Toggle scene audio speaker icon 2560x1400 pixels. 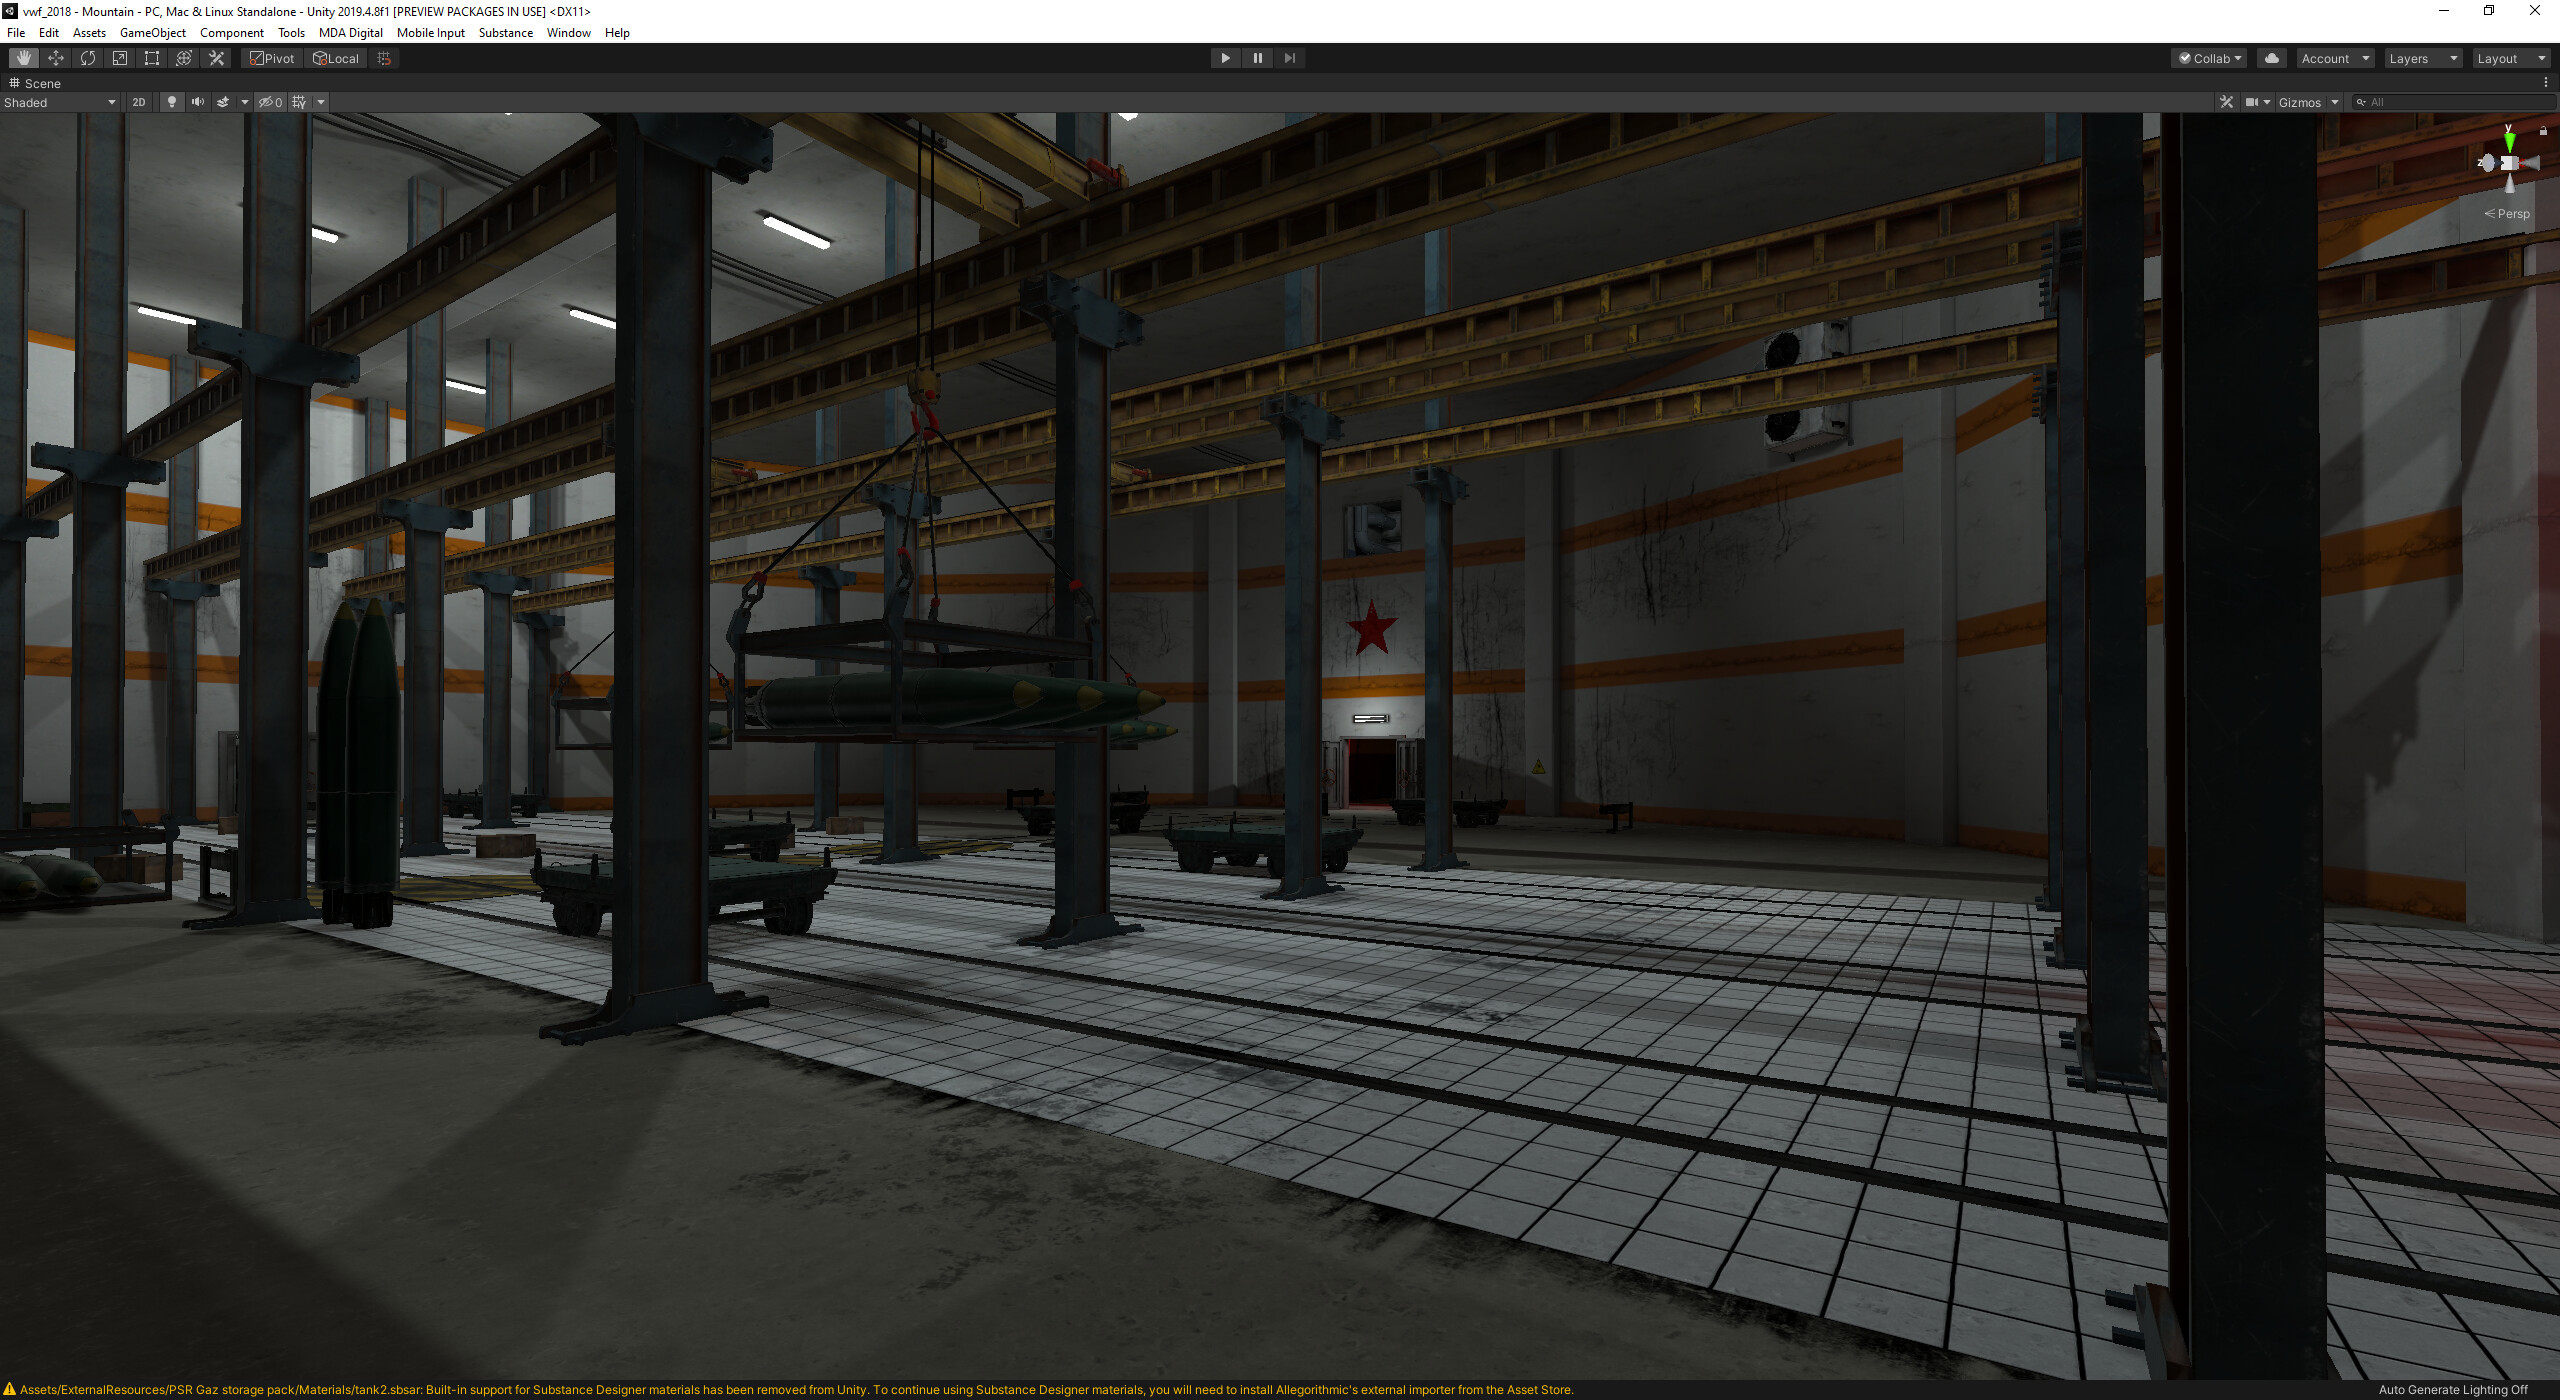(x=198, y=102)
